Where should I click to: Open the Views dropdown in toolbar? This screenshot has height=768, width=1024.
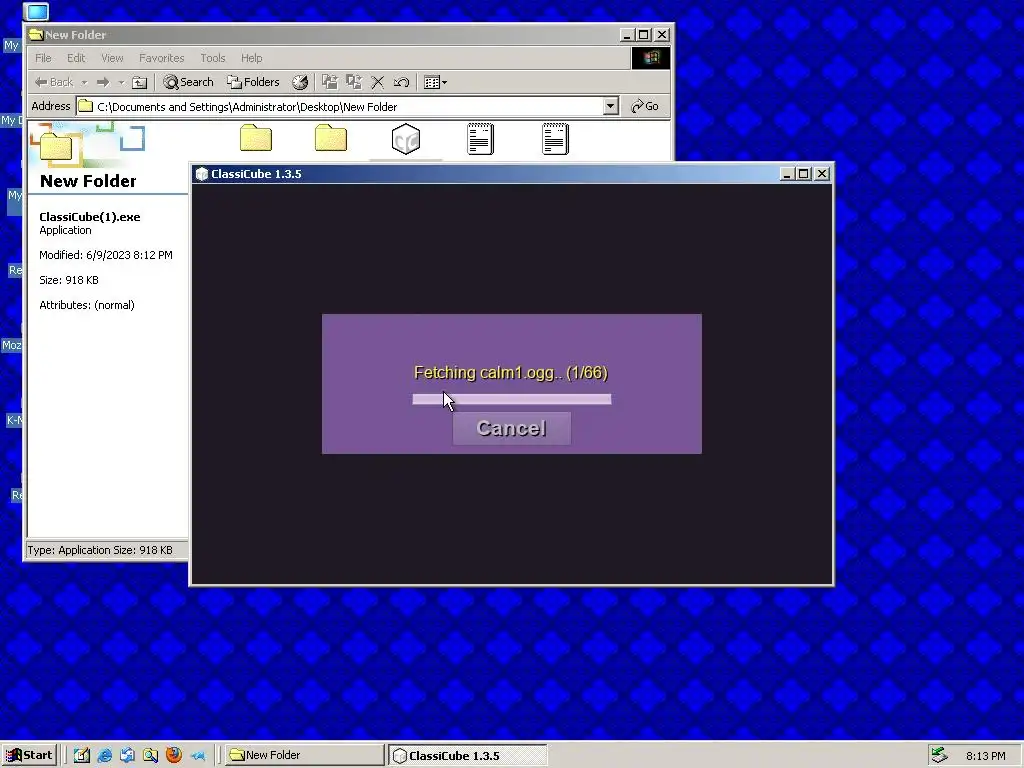tap(435, 82)
